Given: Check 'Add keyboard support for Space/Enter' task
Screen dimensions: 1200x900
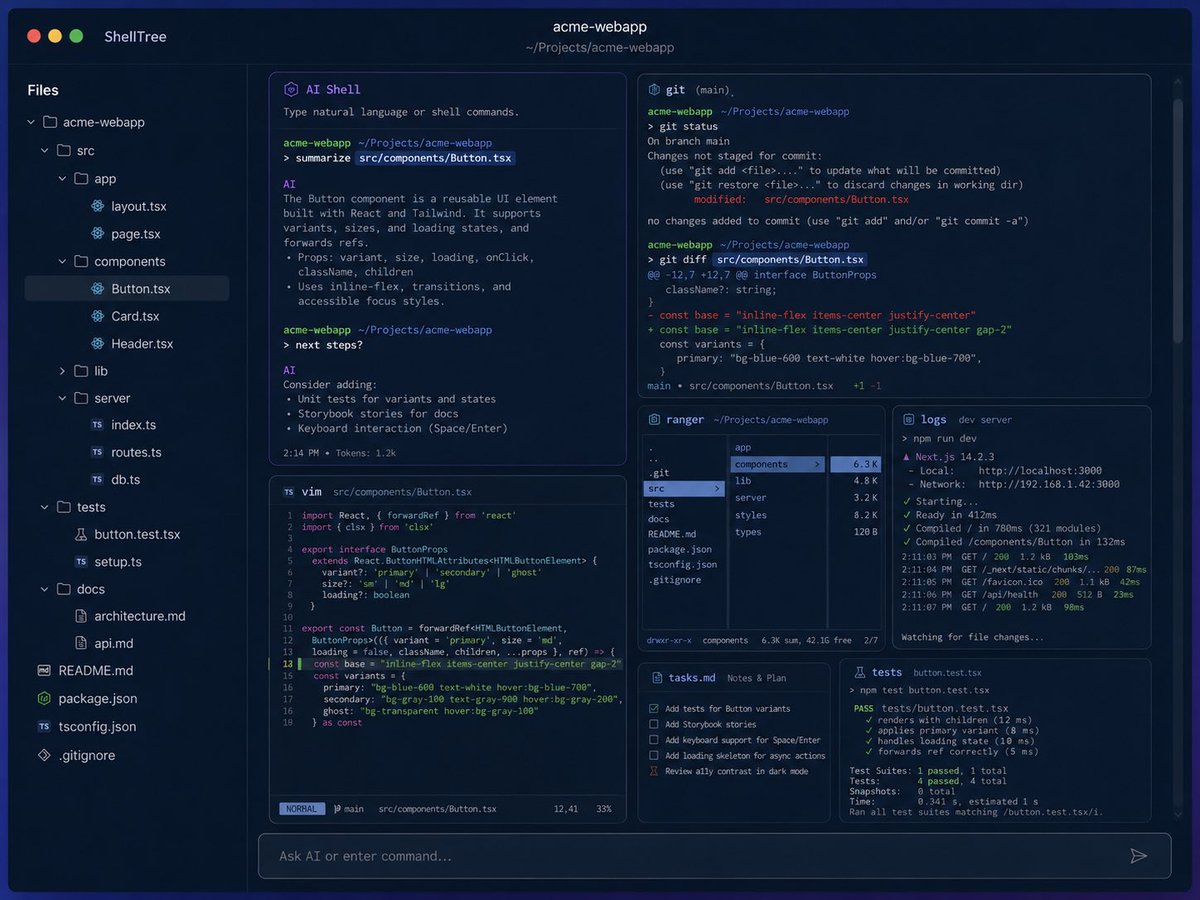Looking at the screenshot, I should [x=654, y=740].
